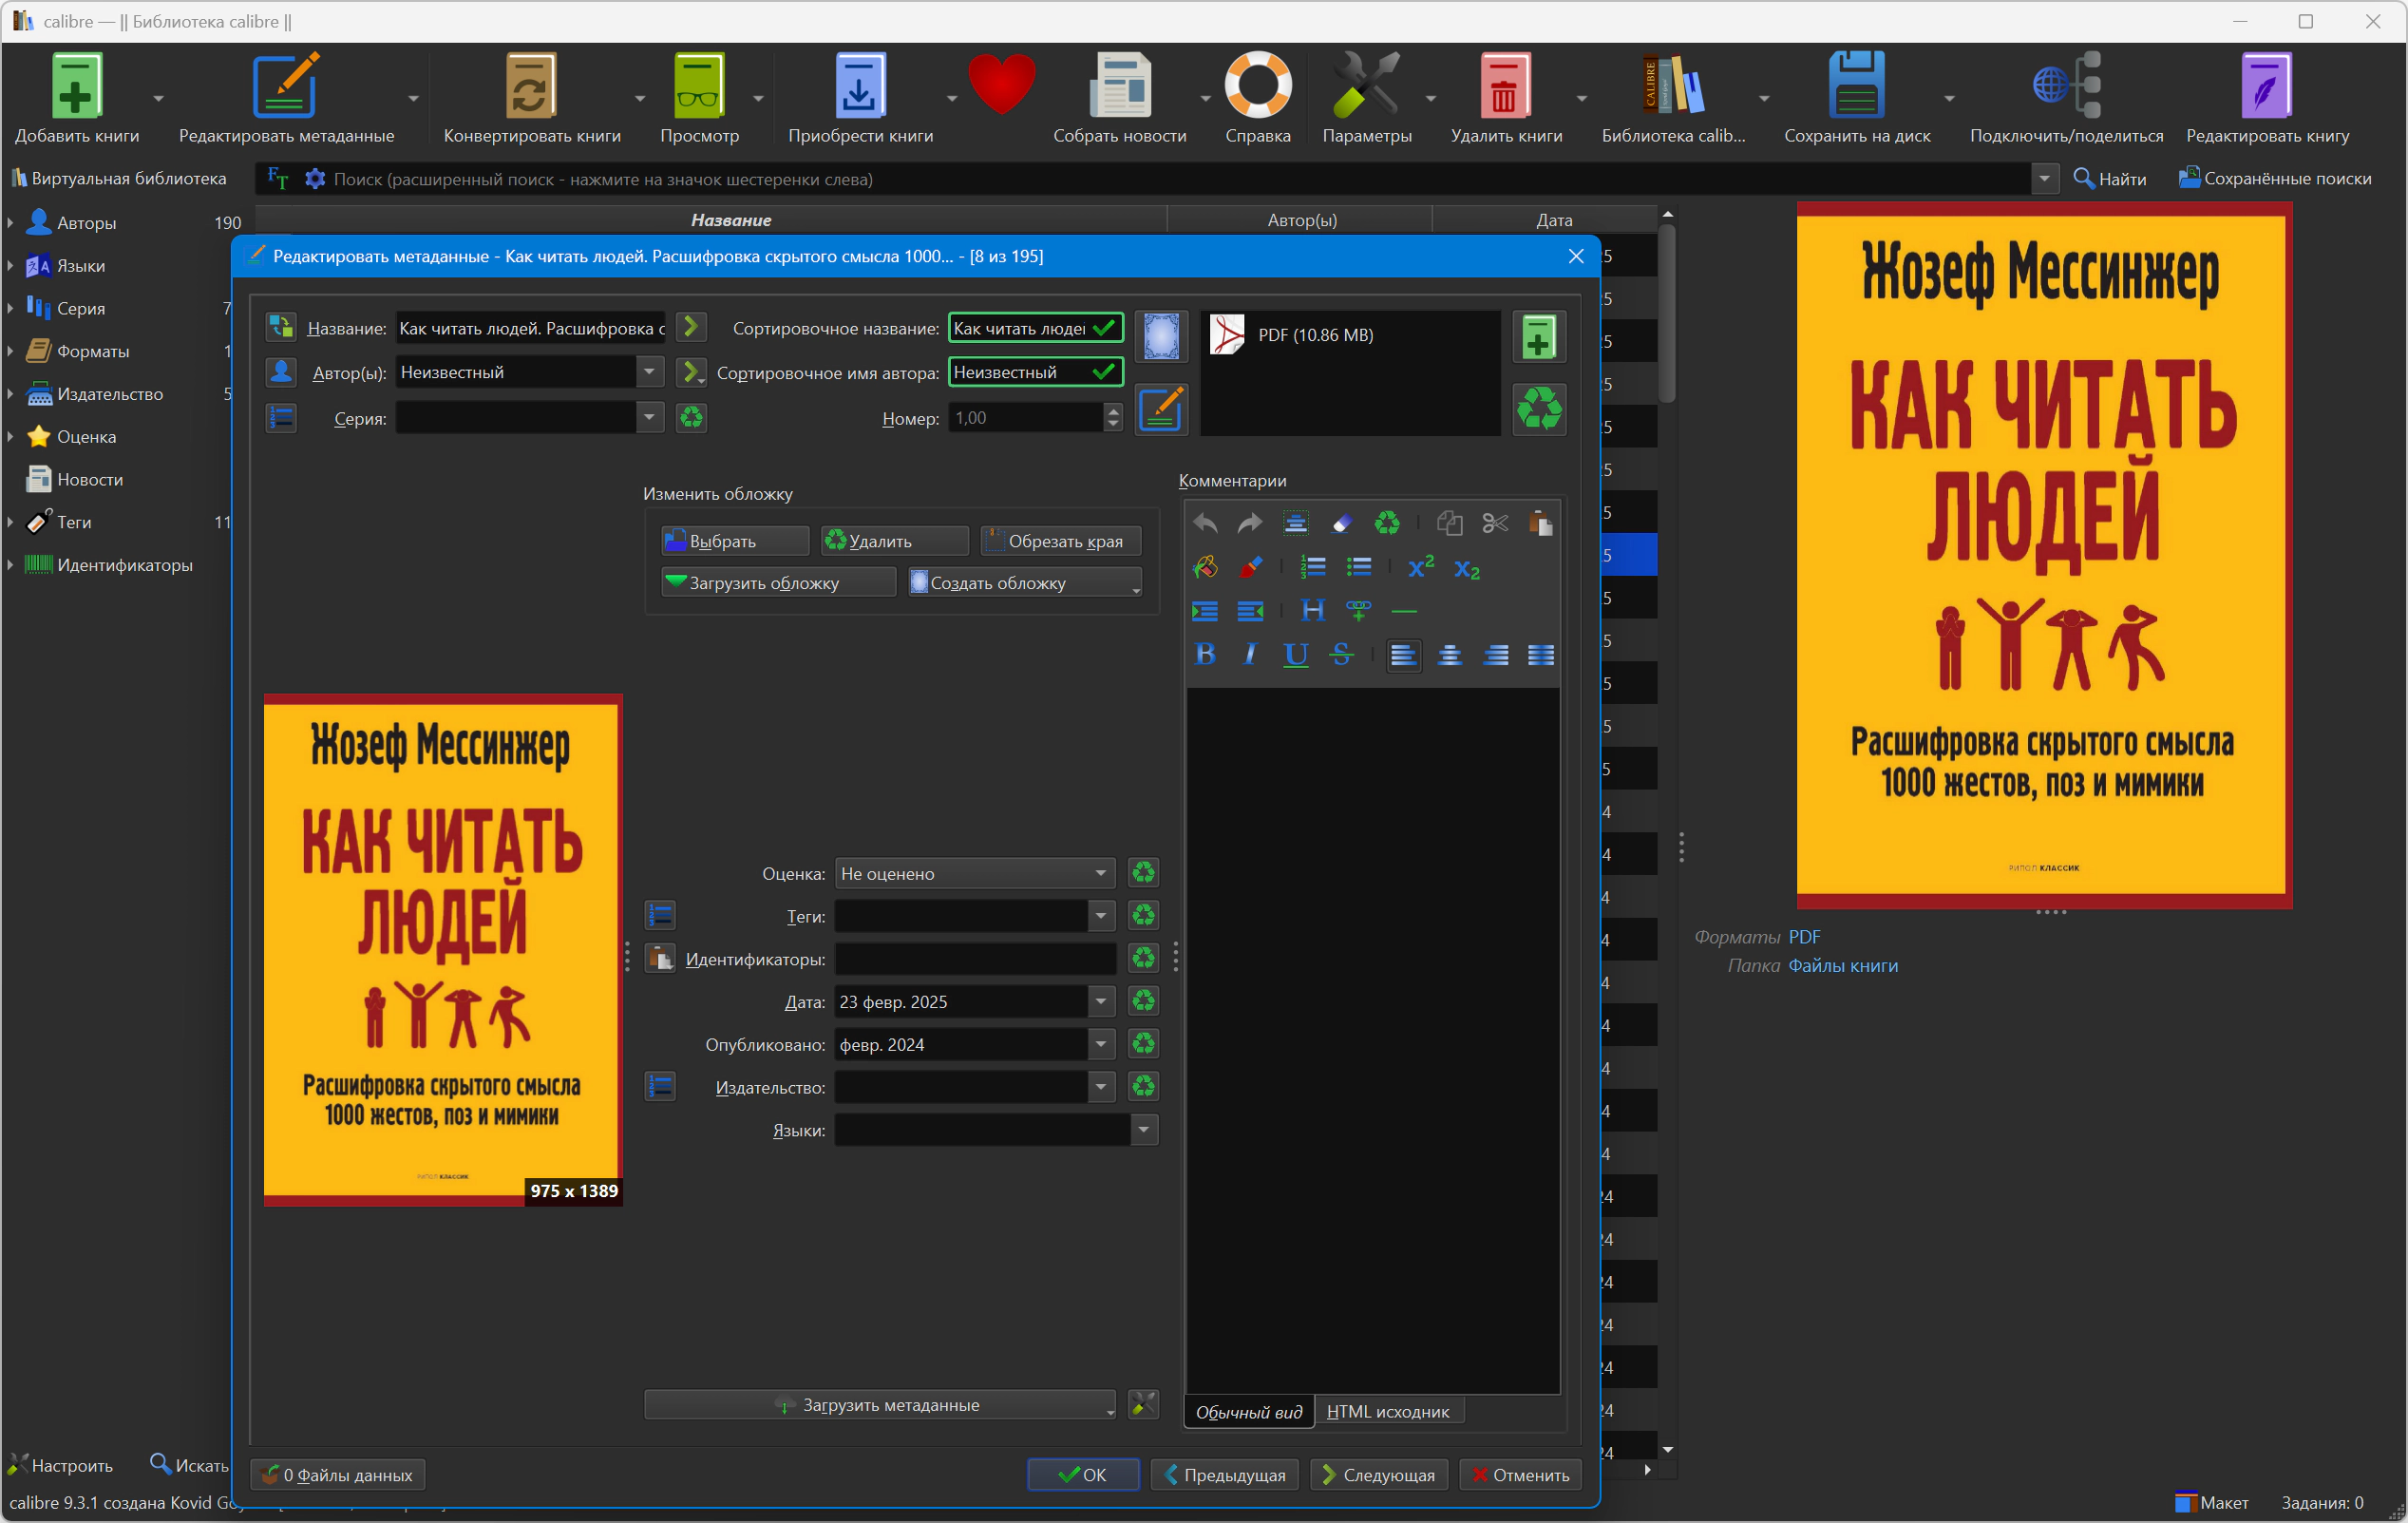Image resolution: width=2408 pixels, height=1523 pixels.
Task: Click the green plus add format icon
Action: 1539,337
